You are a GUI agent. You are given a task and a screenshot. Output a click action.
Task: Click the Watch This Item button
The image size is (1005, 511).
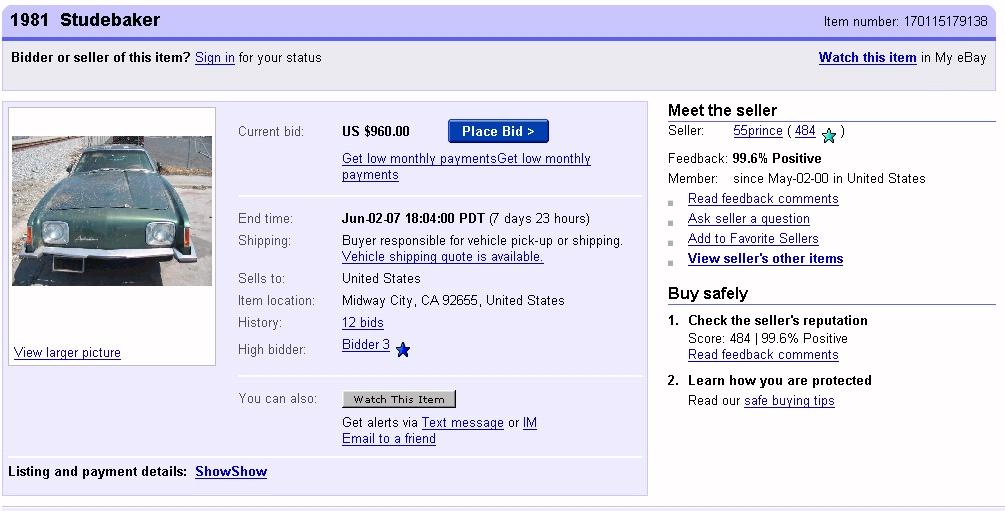pyautogui.click(x=399, y=399)
